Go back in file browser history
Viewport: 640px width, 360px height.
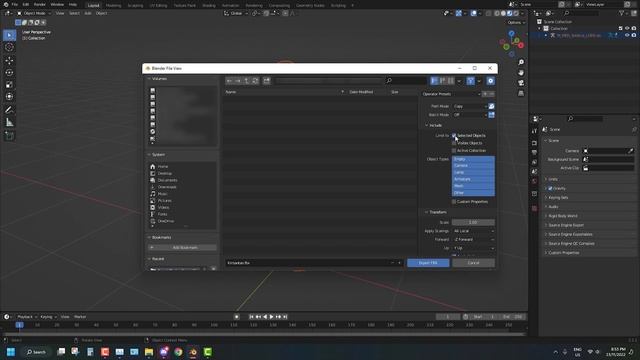[229, 81]
